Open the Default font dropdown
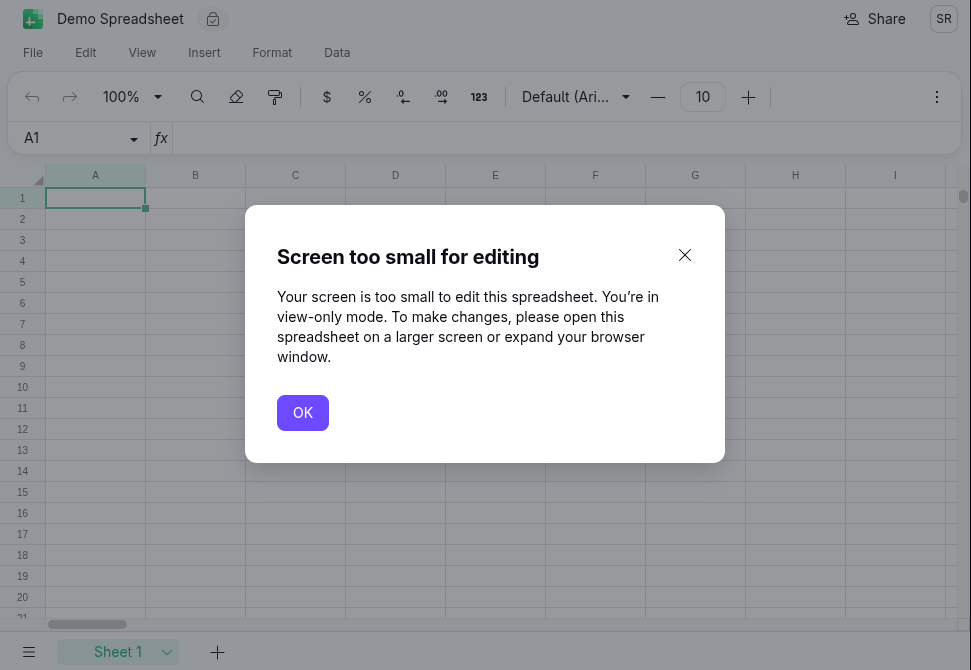Screen dimensions: 971x670 (575, 96)
